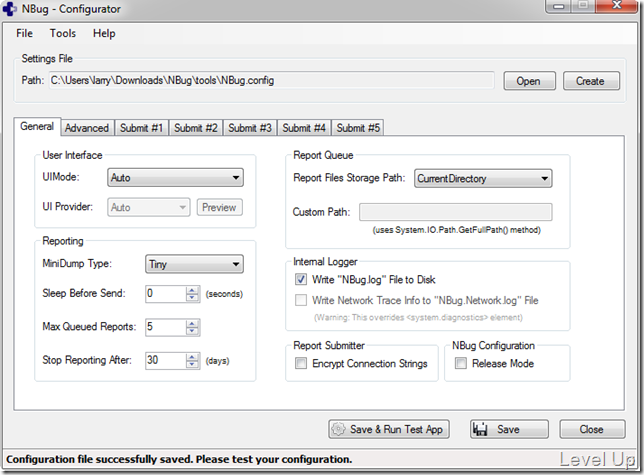Open the Tools menu

click(x=62, y=33)
